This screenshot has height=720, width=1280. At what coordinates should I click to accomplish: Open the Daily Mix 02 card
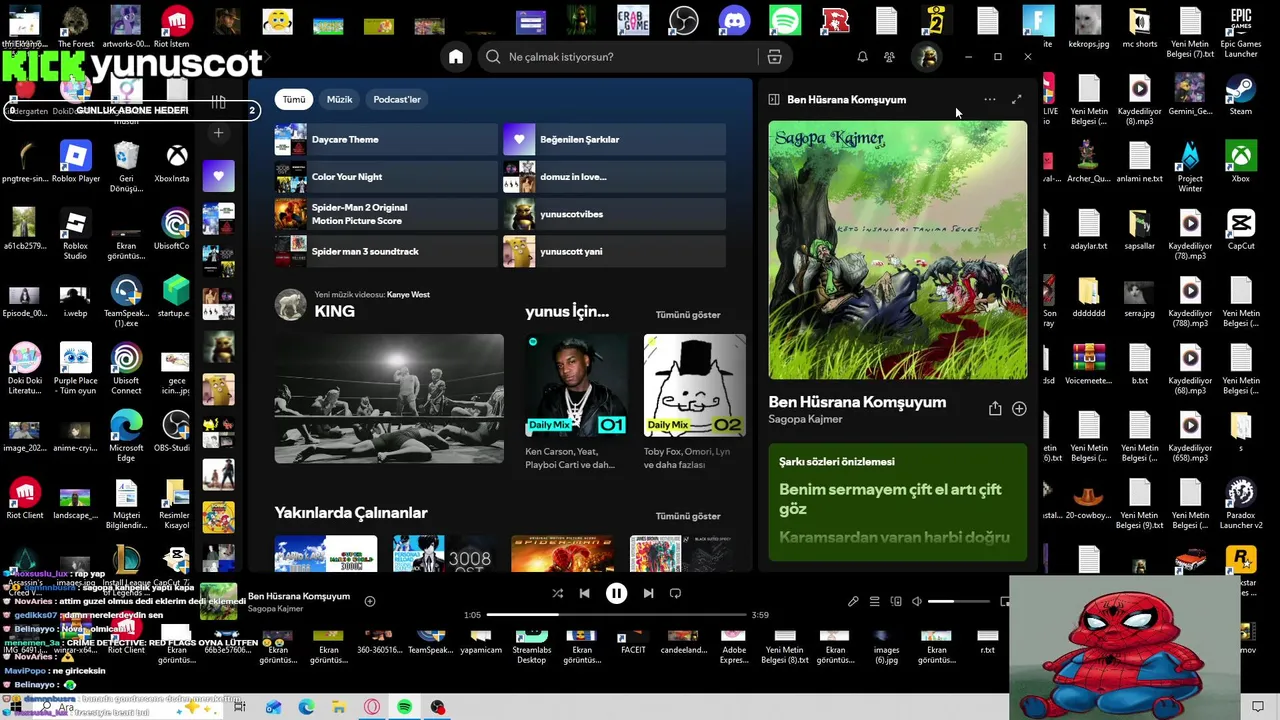(x=694, y=402)
